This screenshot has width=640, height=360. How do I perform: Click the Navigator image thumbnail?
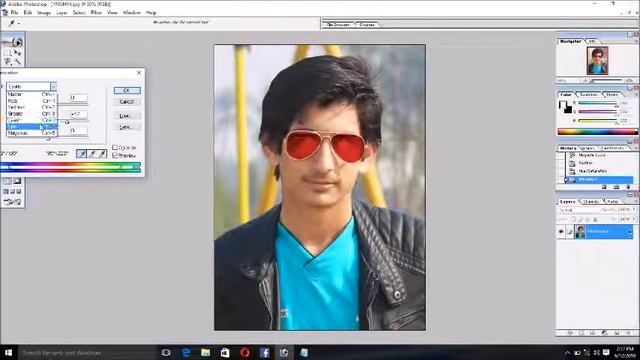tap(597, 60)
